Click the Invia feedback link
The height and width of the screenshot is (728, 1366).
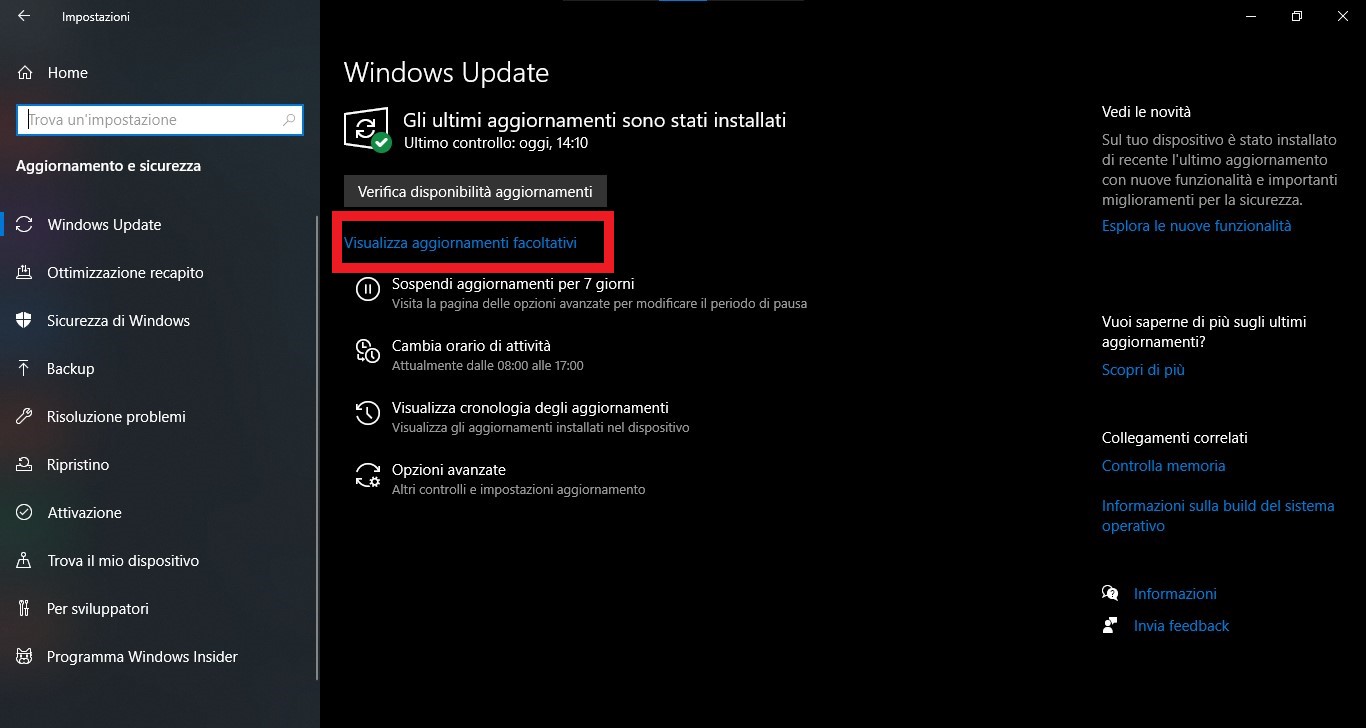point(1181,626)
